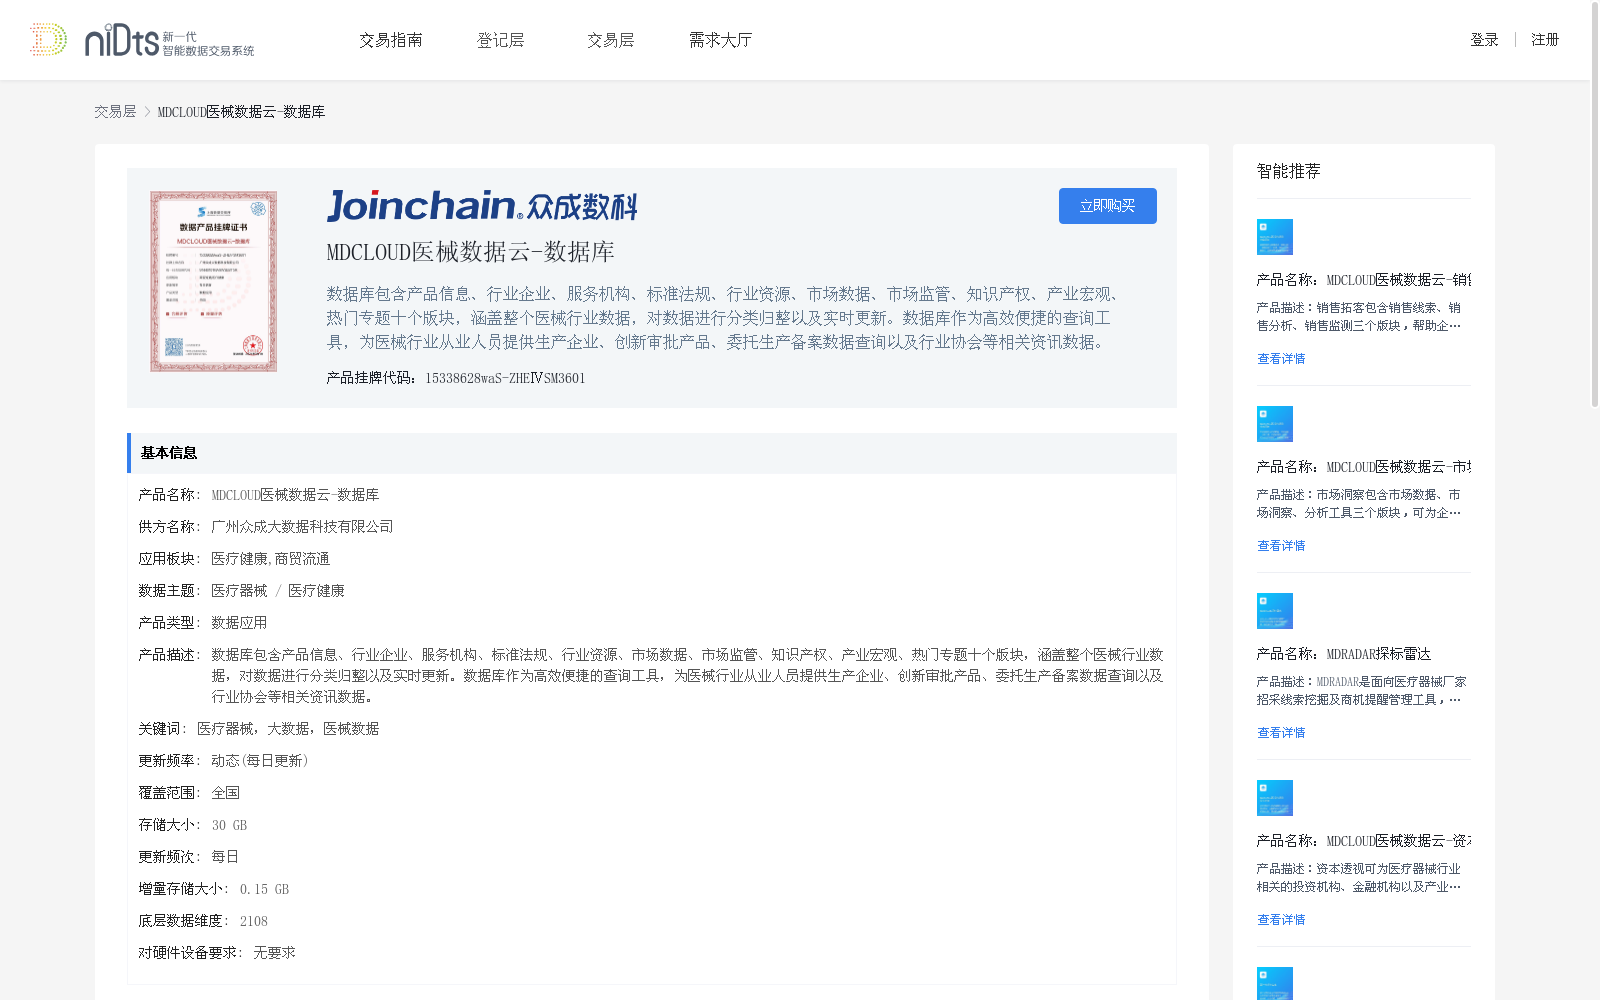Viewport: 1600px width, 1000px height.
Task: Click the 0.15 GB incremental storage value
Action: 264,889
